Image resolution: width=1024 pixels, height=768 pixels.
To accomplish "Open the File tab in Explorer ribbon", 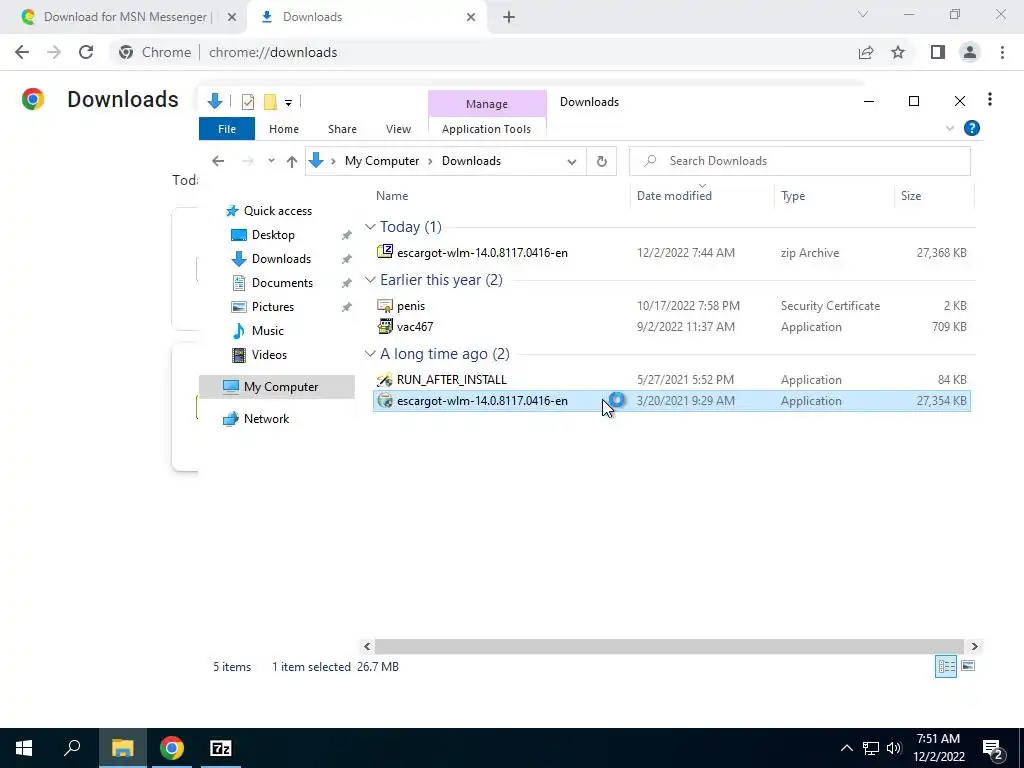I will pos(227,129).
